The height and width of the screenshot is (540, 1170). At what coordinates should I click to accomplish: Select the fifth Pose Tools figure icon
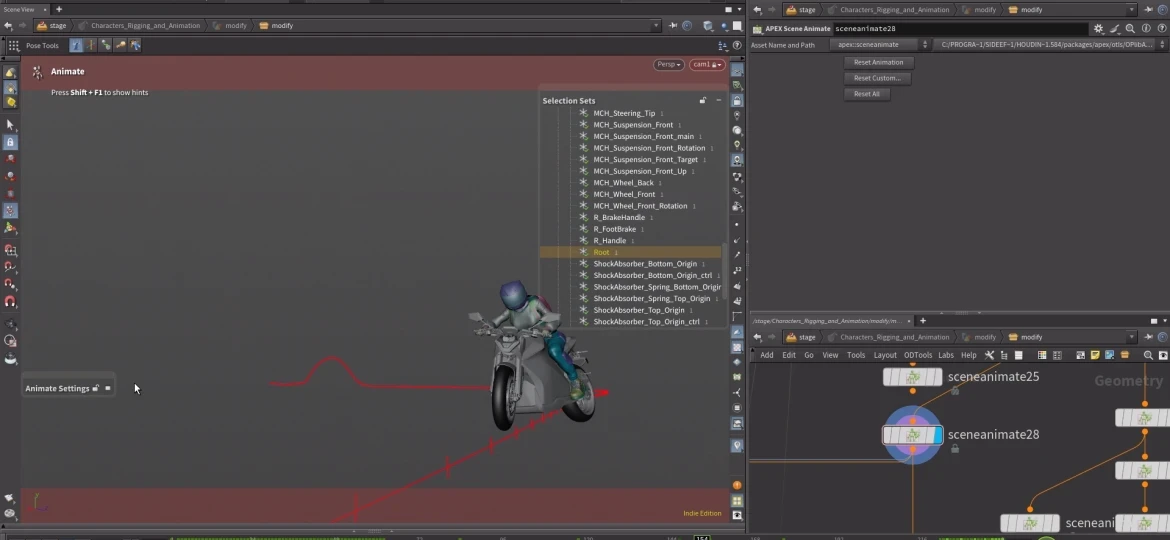(x=135, y=45)
